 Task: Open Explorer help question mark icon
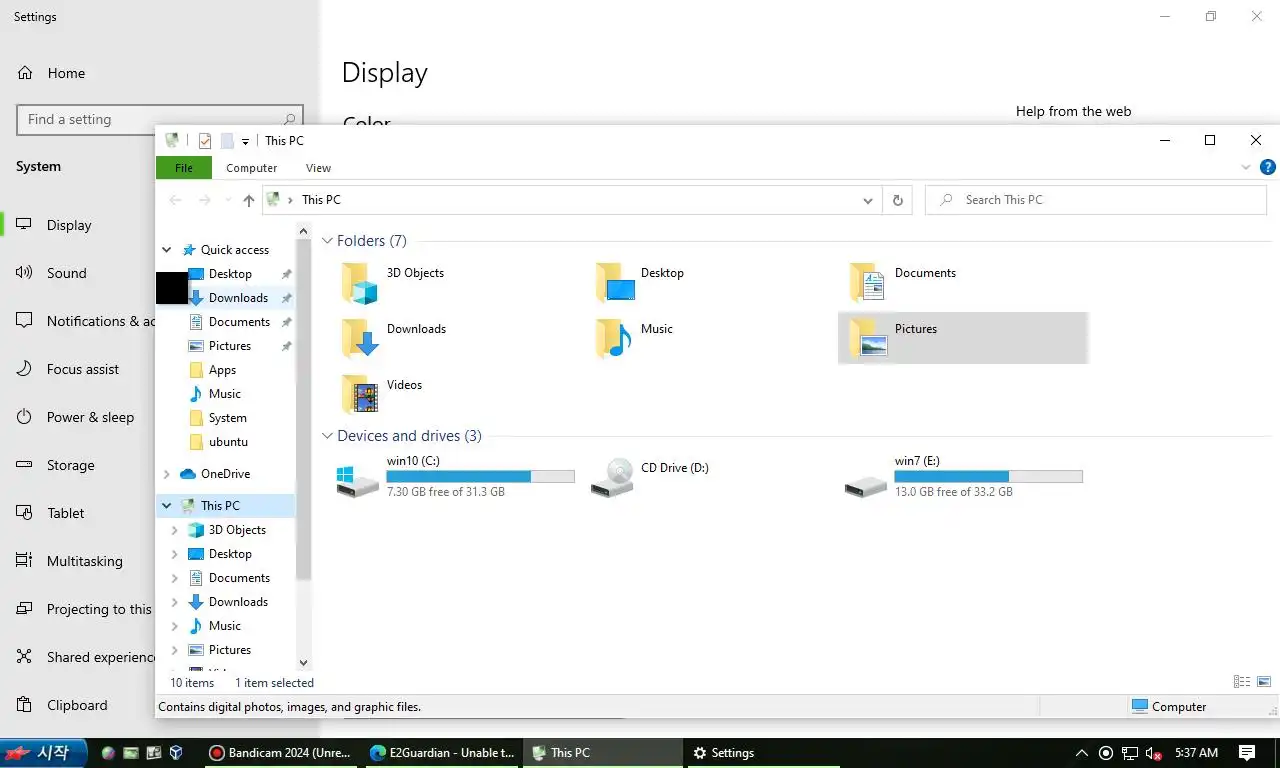click(x=1267, y=168)
